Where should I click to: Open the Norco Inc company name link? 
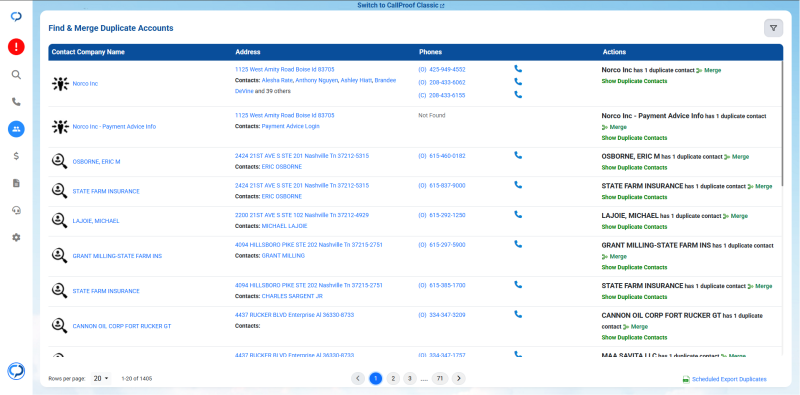click(85, 84)
